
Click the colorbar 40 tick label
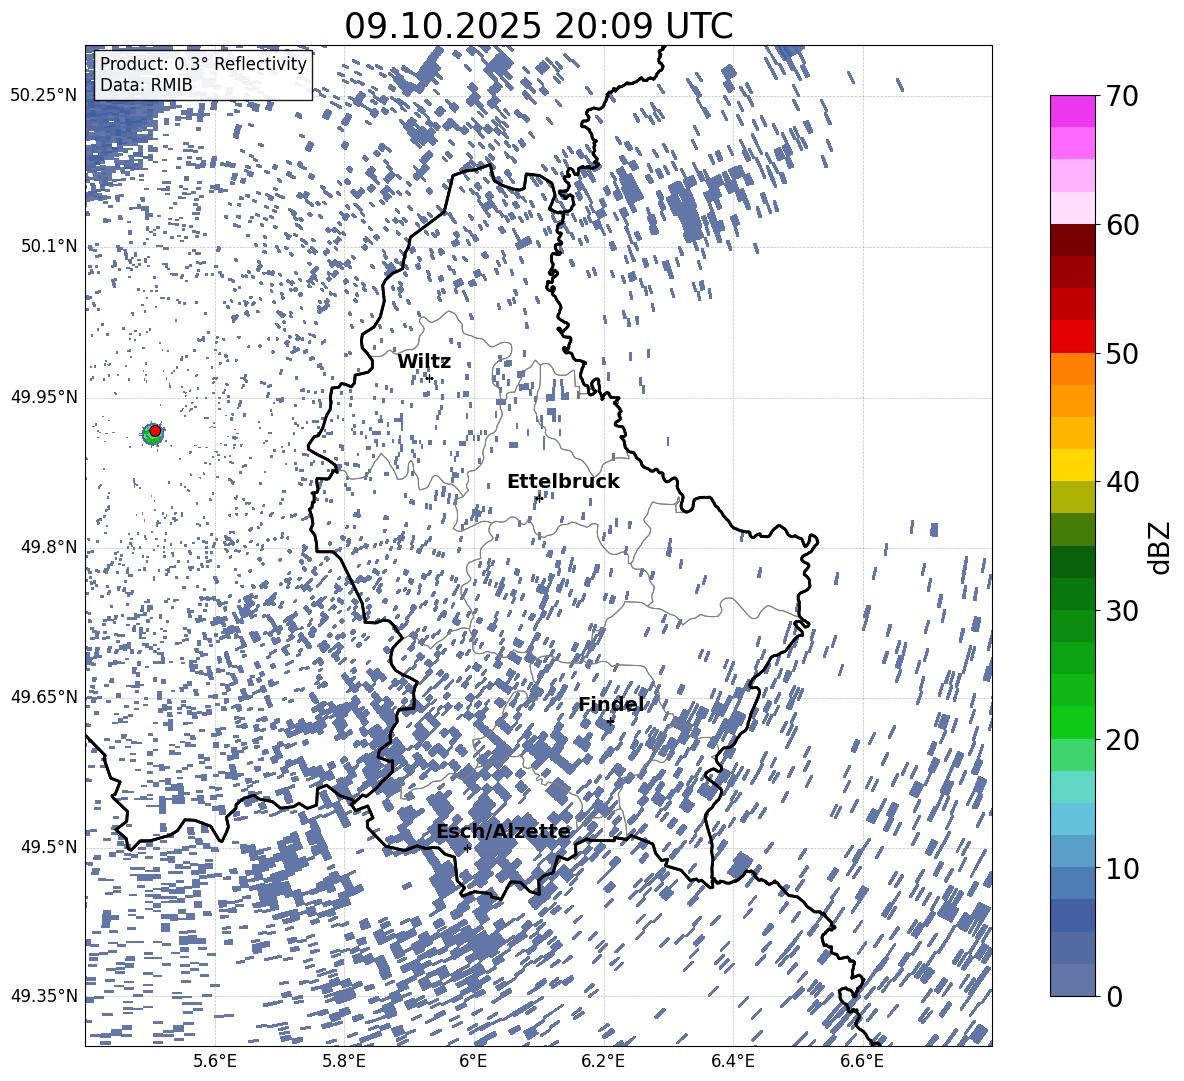point(1123,482)
